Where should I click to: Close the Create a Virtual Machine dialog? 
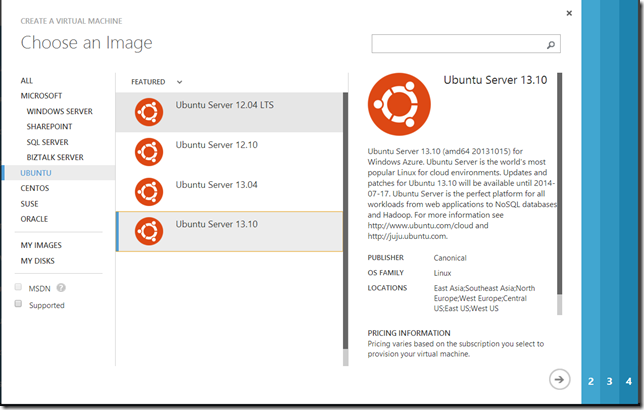coord(569,13)
